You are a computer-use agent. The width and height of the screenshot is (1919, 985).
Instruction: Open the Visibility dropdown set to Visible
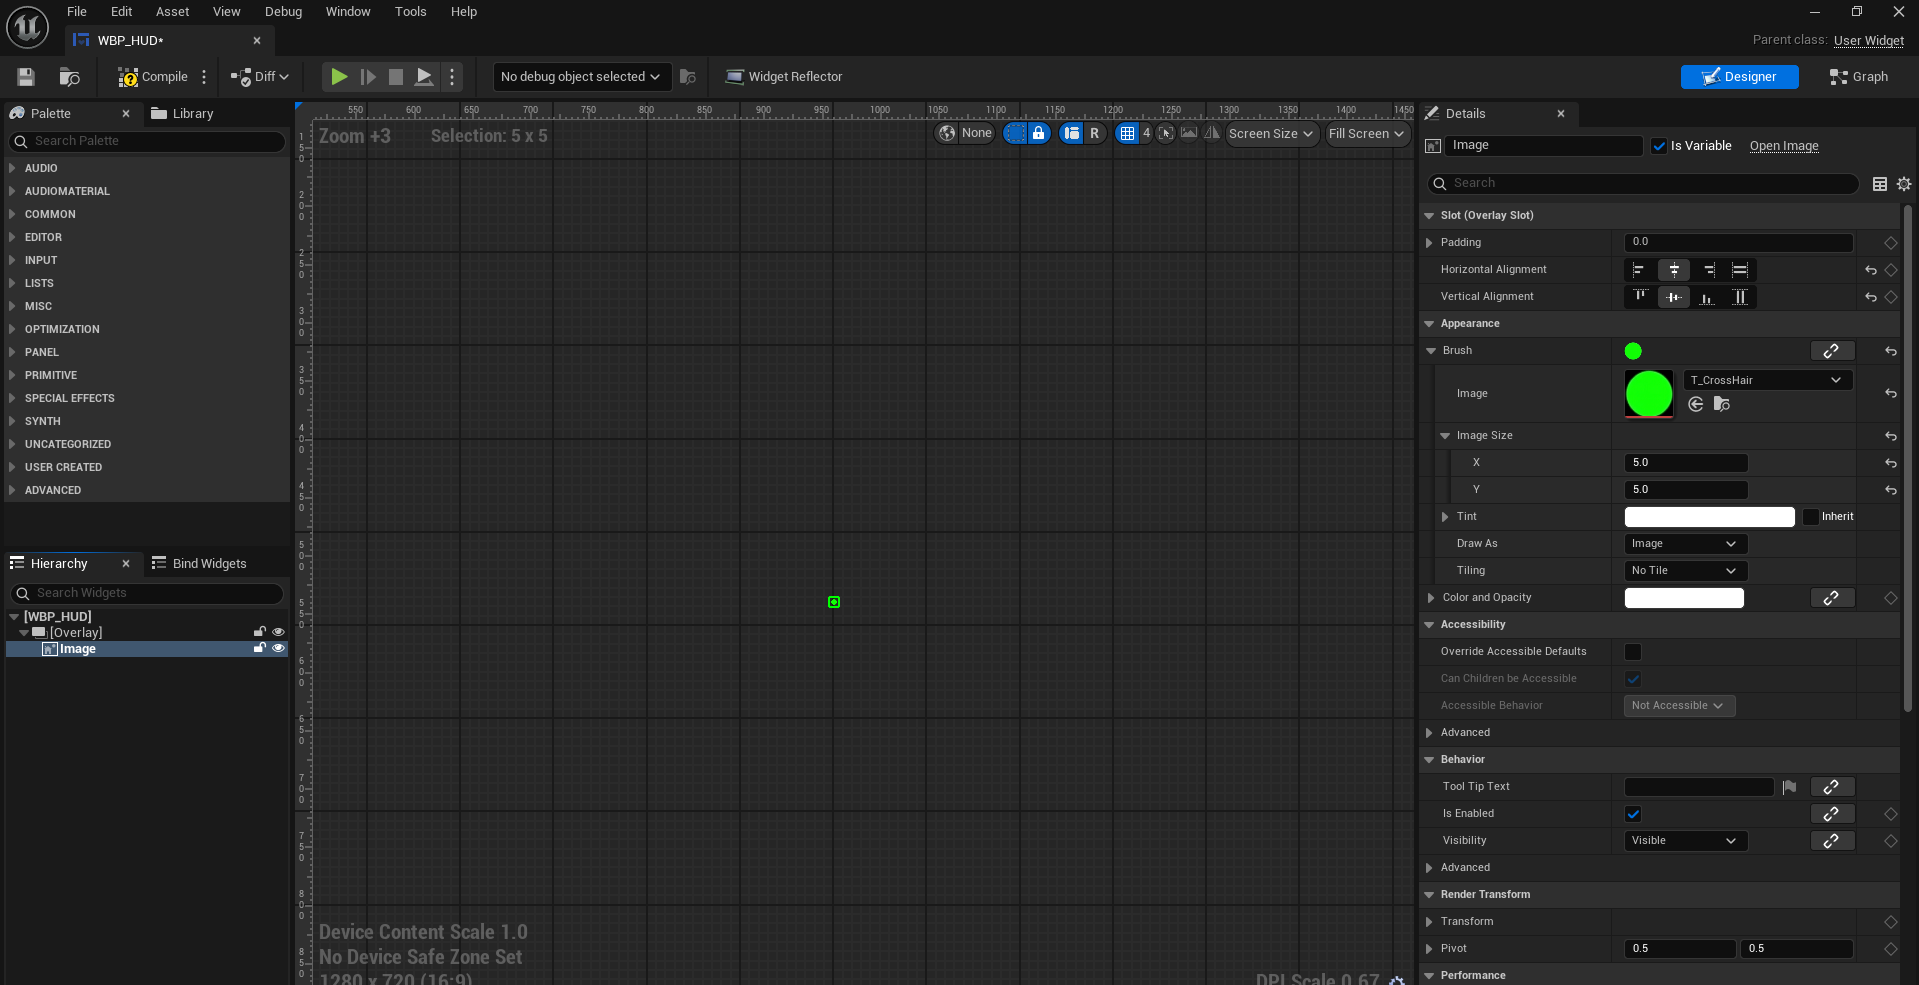coord(1685,841)
